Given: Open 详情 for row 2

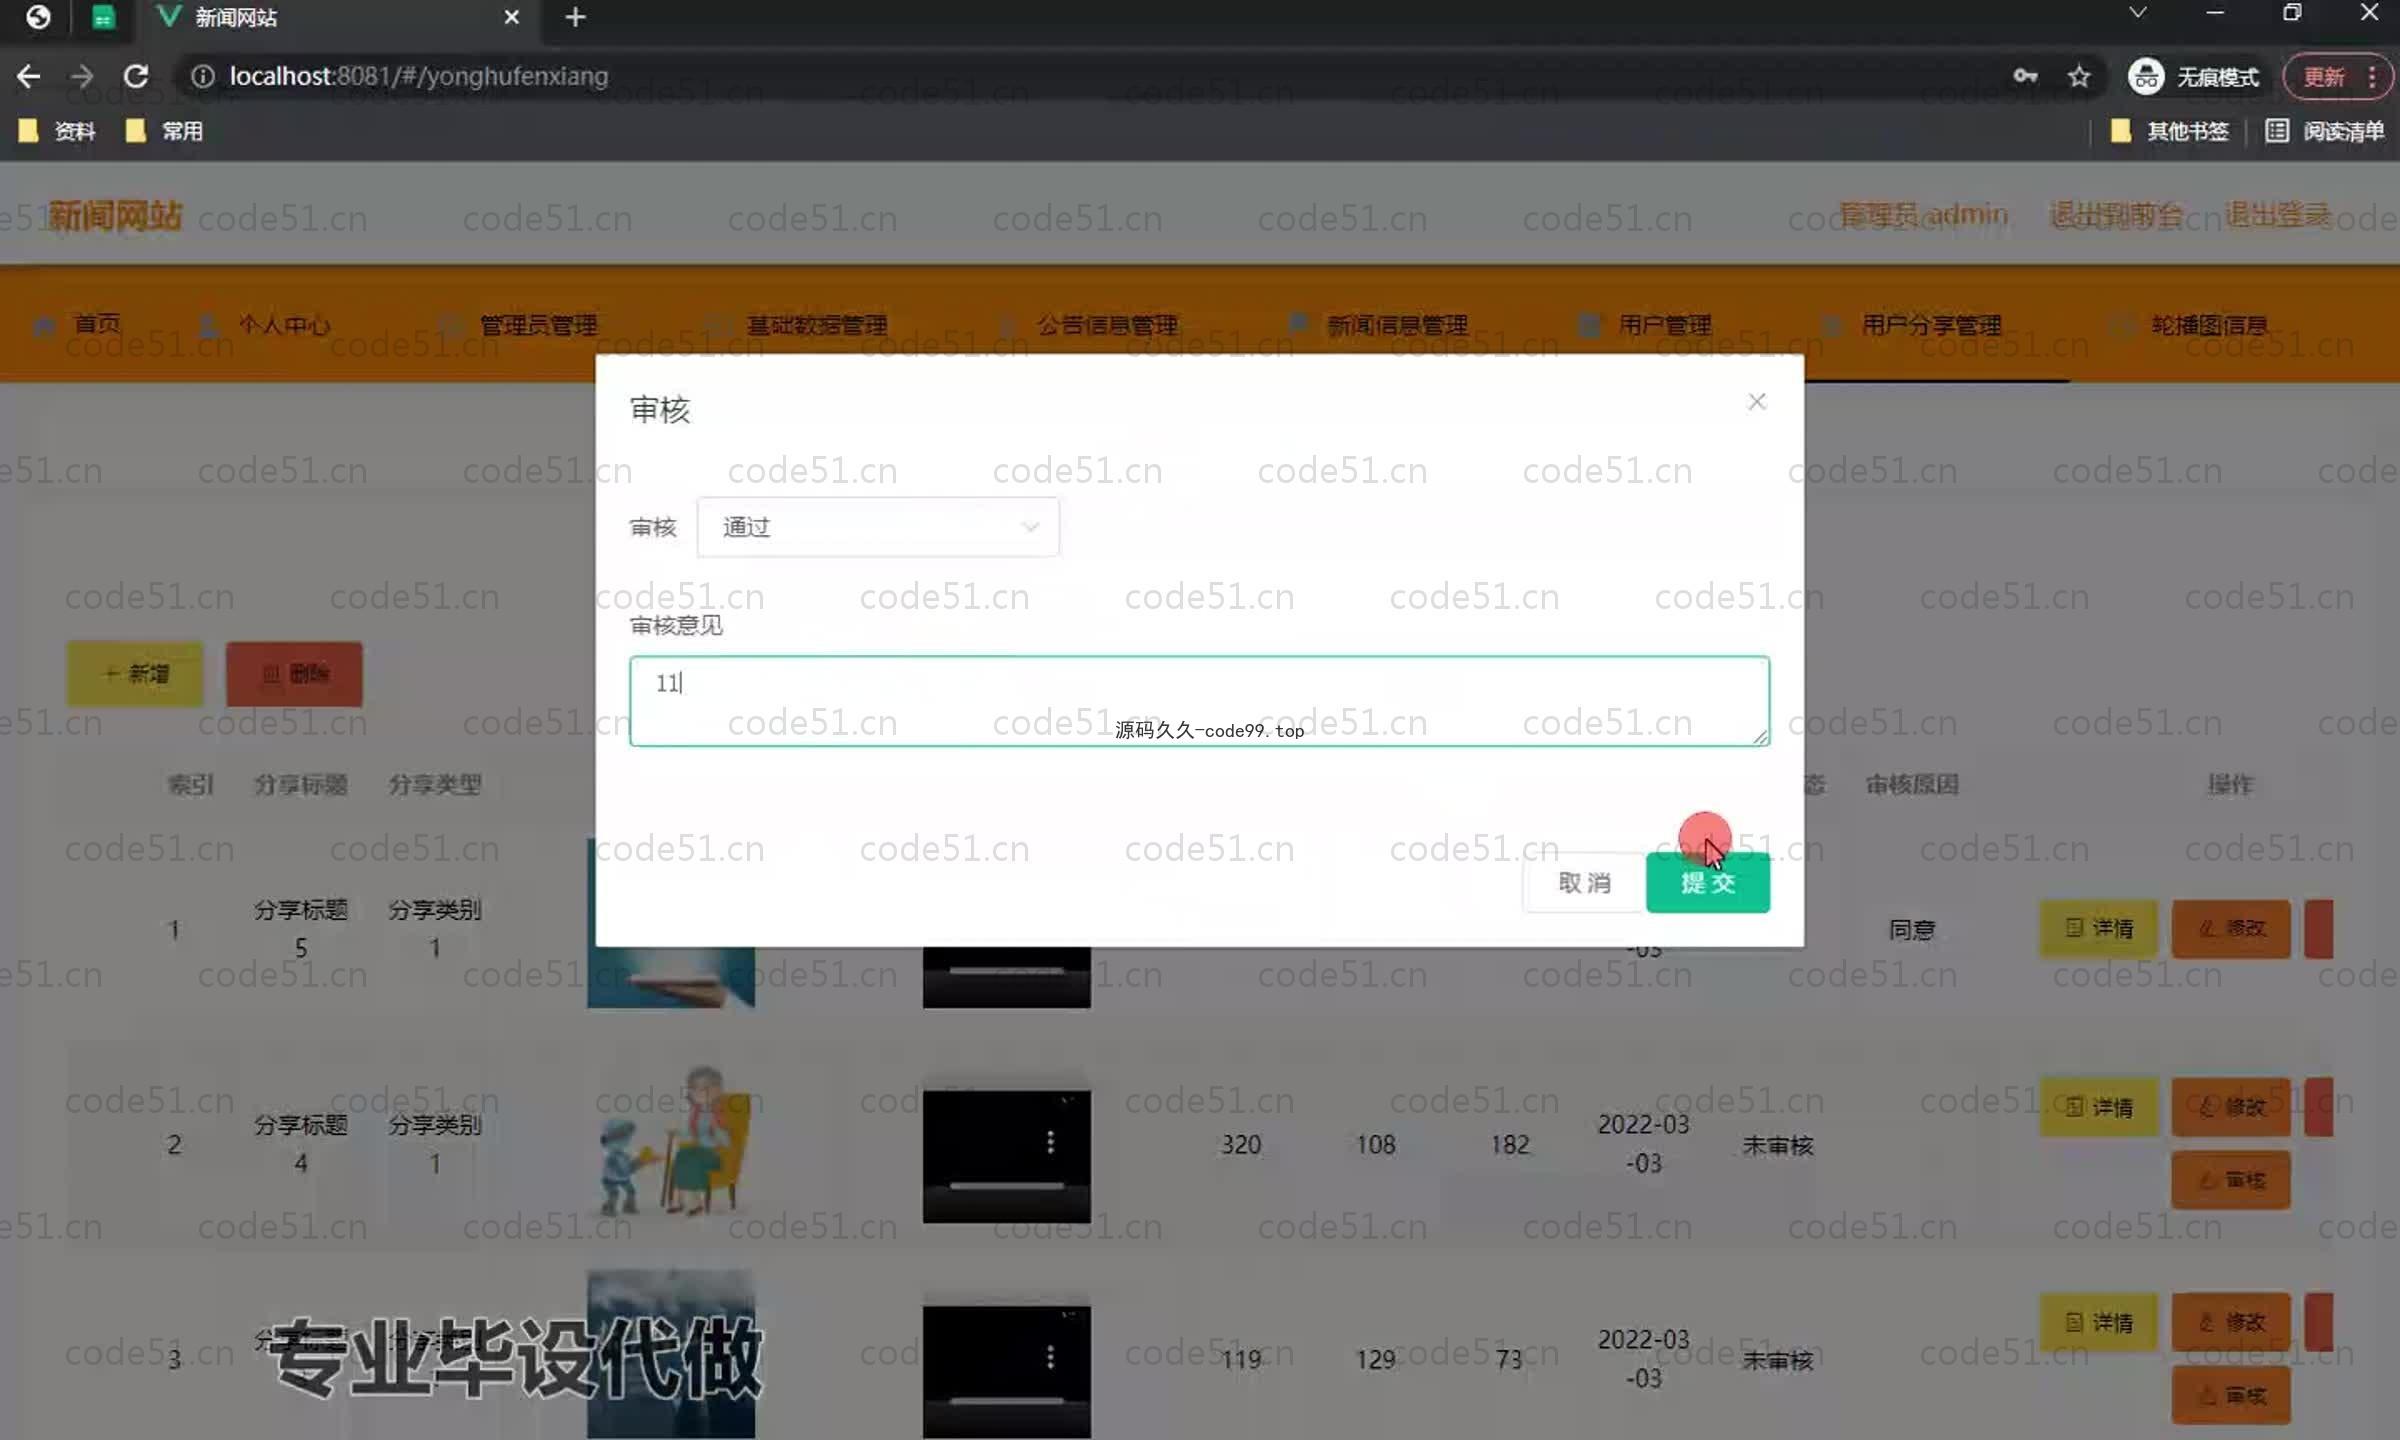Looking at the screenshot, I should [x=2098, y=1107].
